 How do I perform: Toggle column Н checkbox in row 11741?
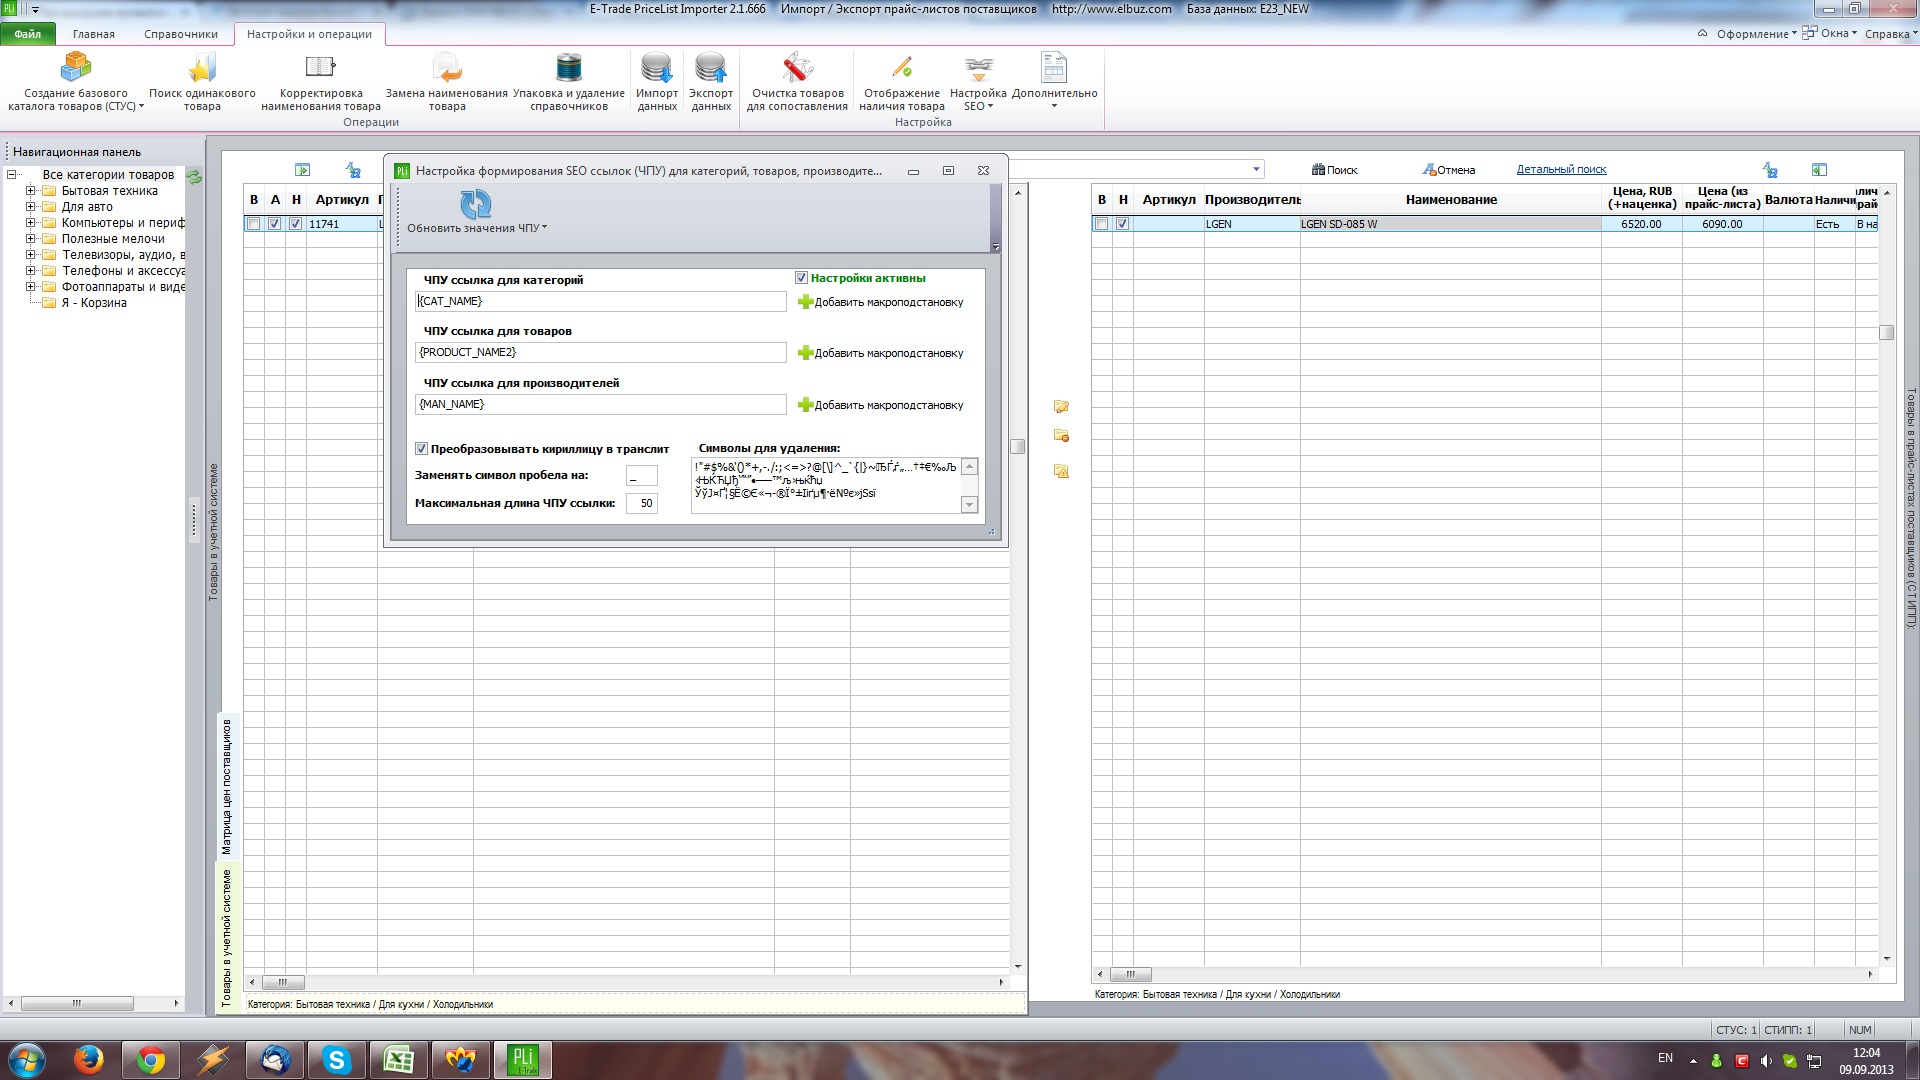[296, 224]
